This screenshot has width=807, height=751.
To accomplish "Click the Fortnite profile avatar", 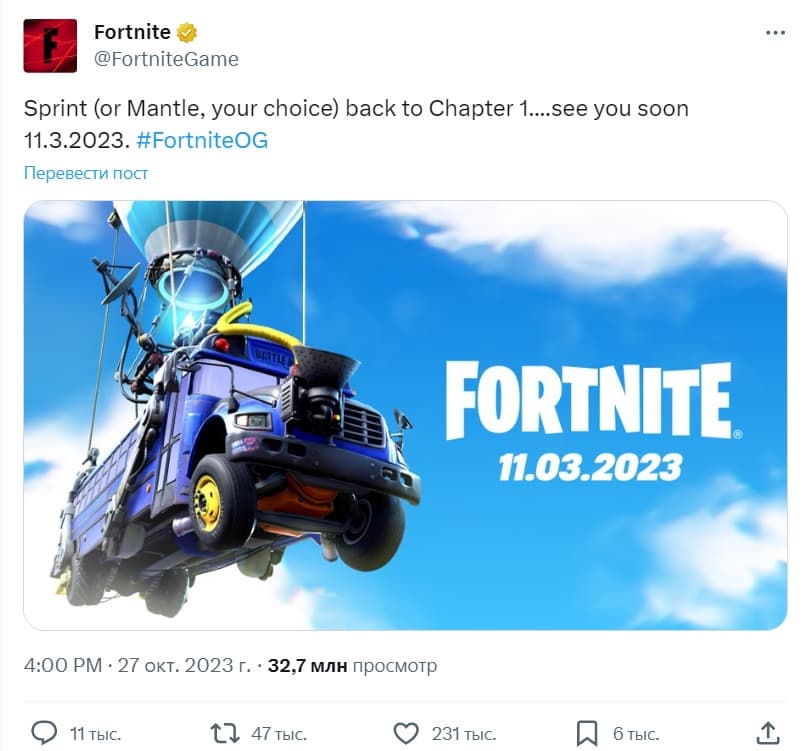I will click(50, 46).
